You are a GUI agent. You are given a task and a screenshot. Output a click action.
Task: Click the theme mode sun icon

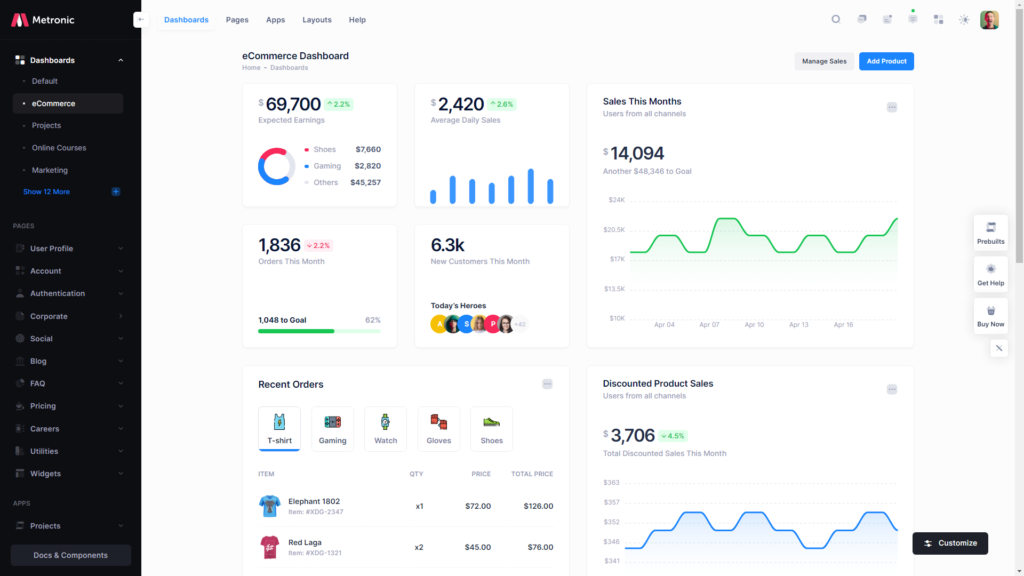(964, 19)
